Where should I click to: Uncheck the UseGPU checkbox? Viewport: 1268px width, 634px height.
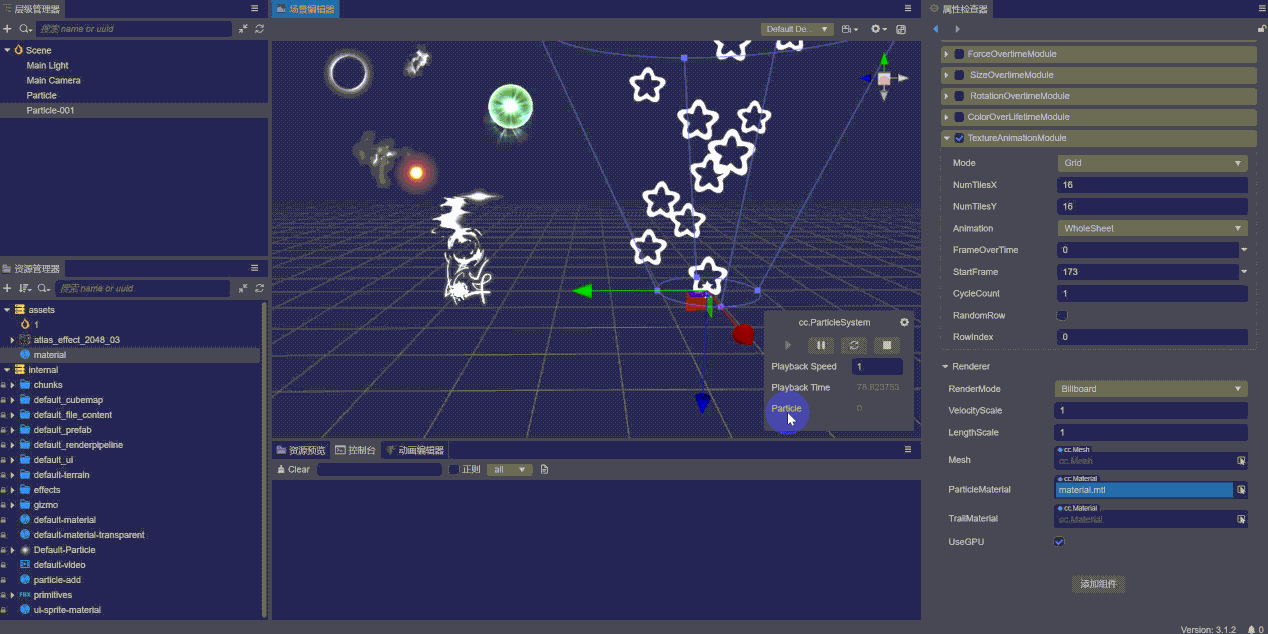click(1059, 542)
